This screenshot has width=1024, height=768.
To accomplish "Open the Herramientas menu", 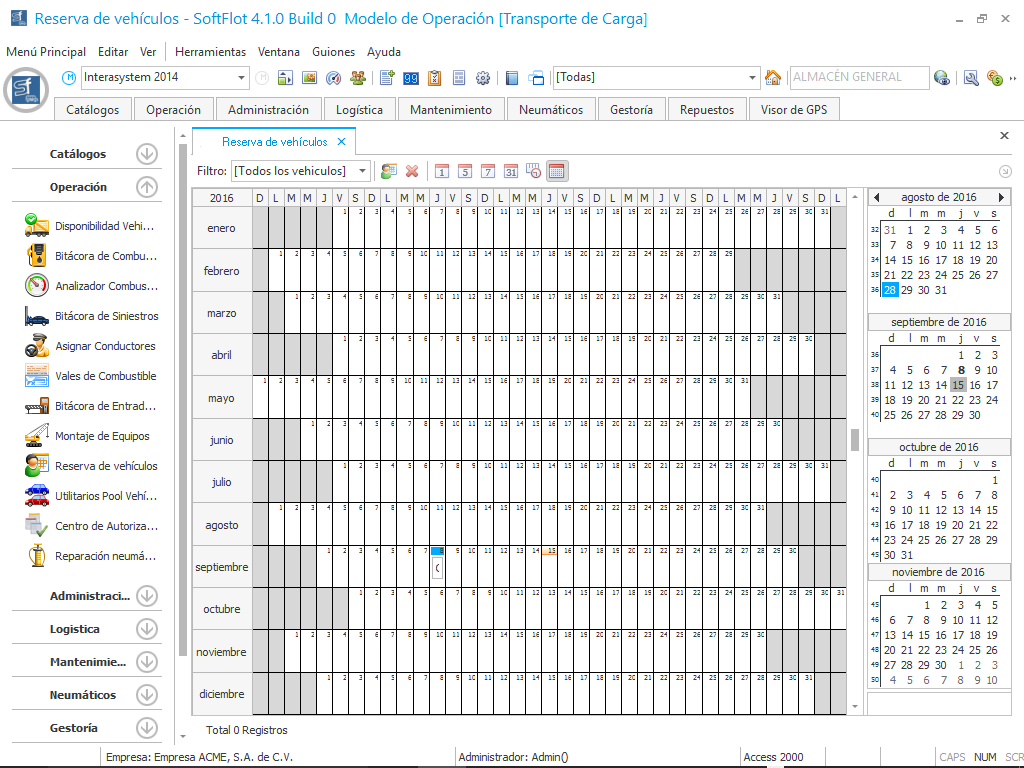I will point(210,52).
